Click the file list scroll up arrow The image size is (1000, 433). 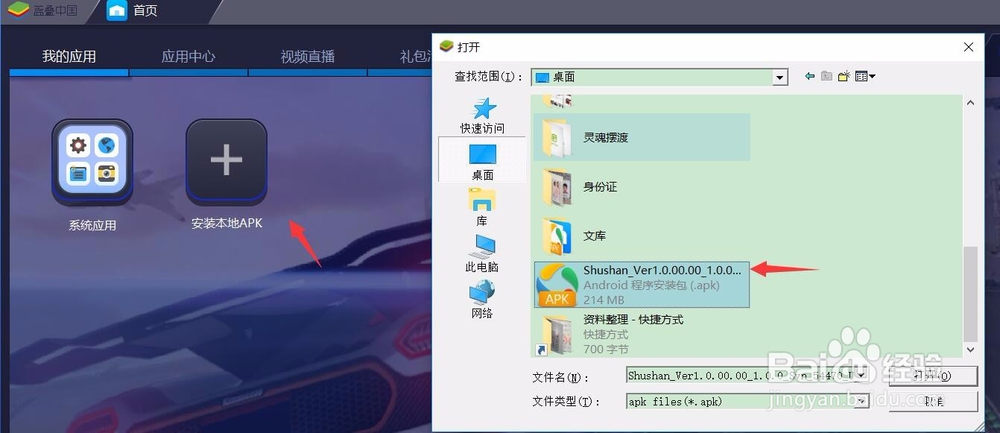click(x=970, y=103)
